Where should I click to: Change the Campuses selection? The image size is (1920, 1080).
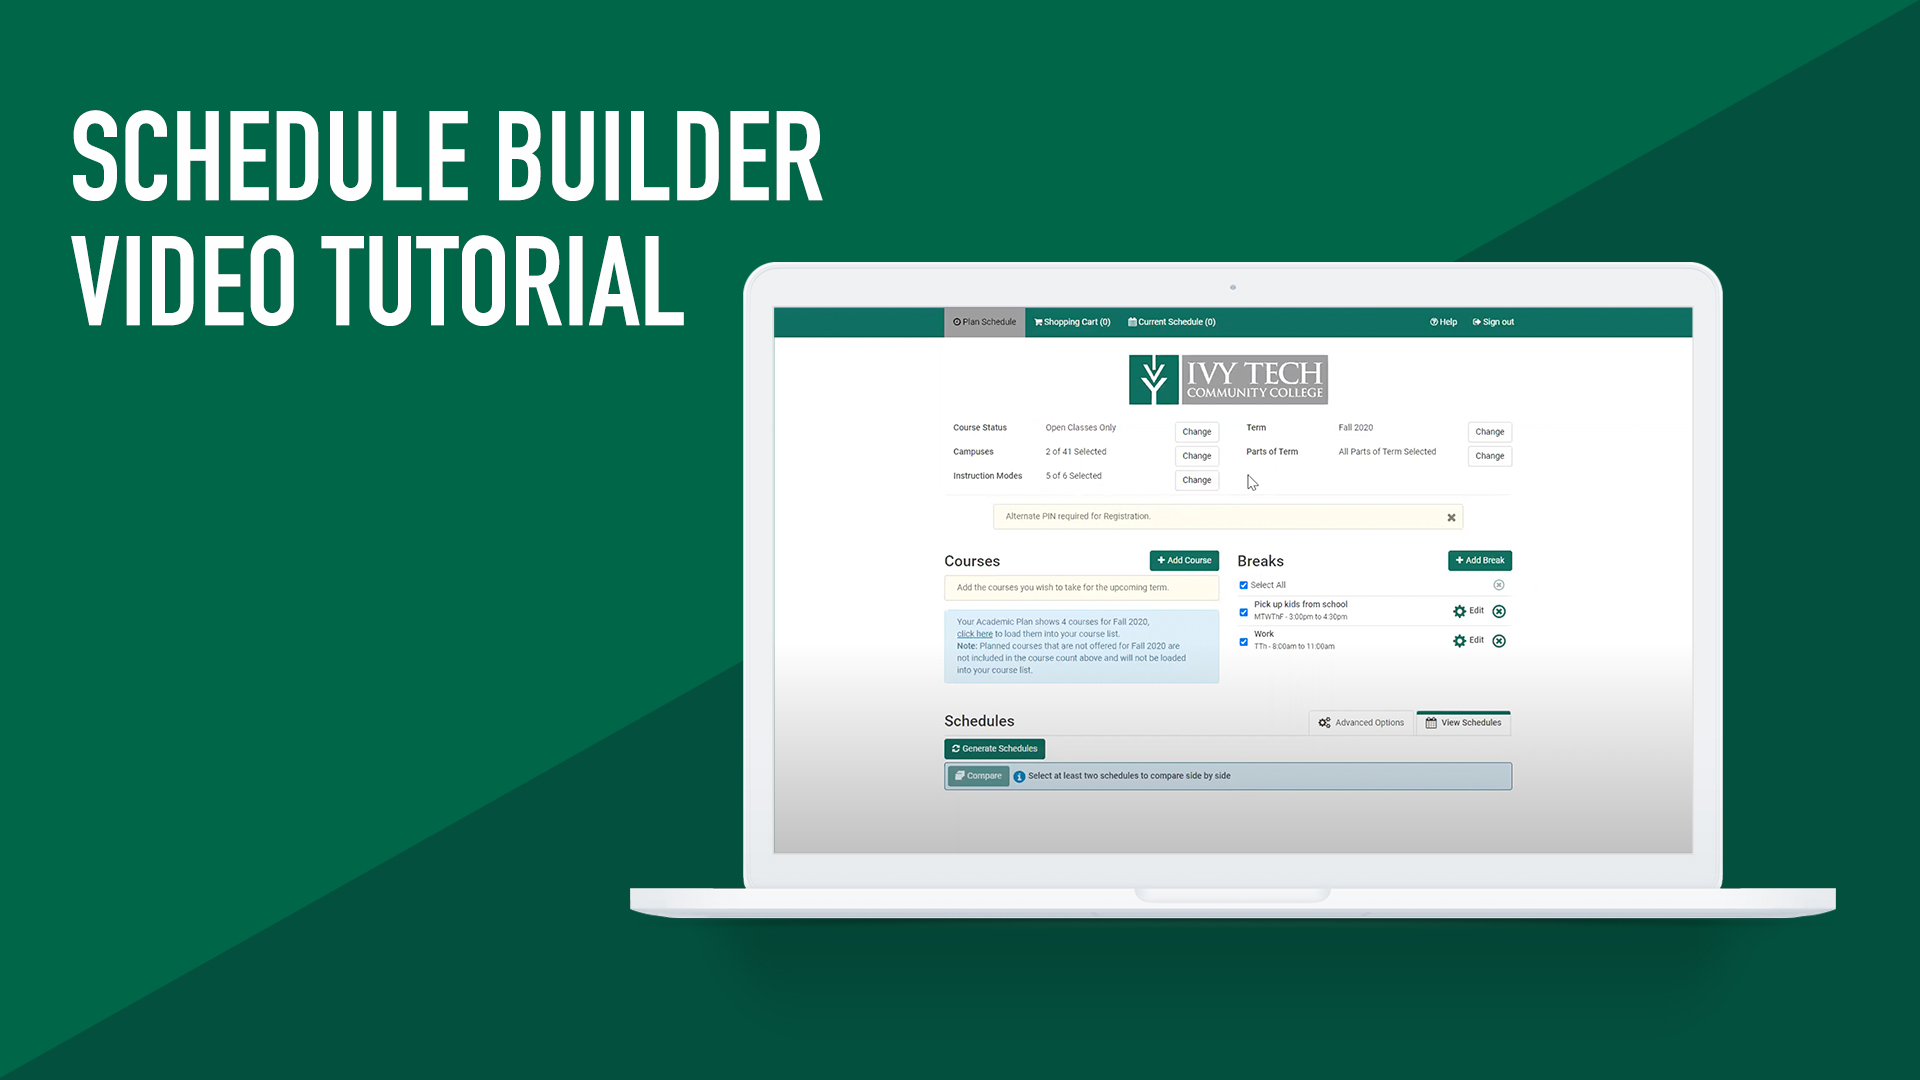1195,455
